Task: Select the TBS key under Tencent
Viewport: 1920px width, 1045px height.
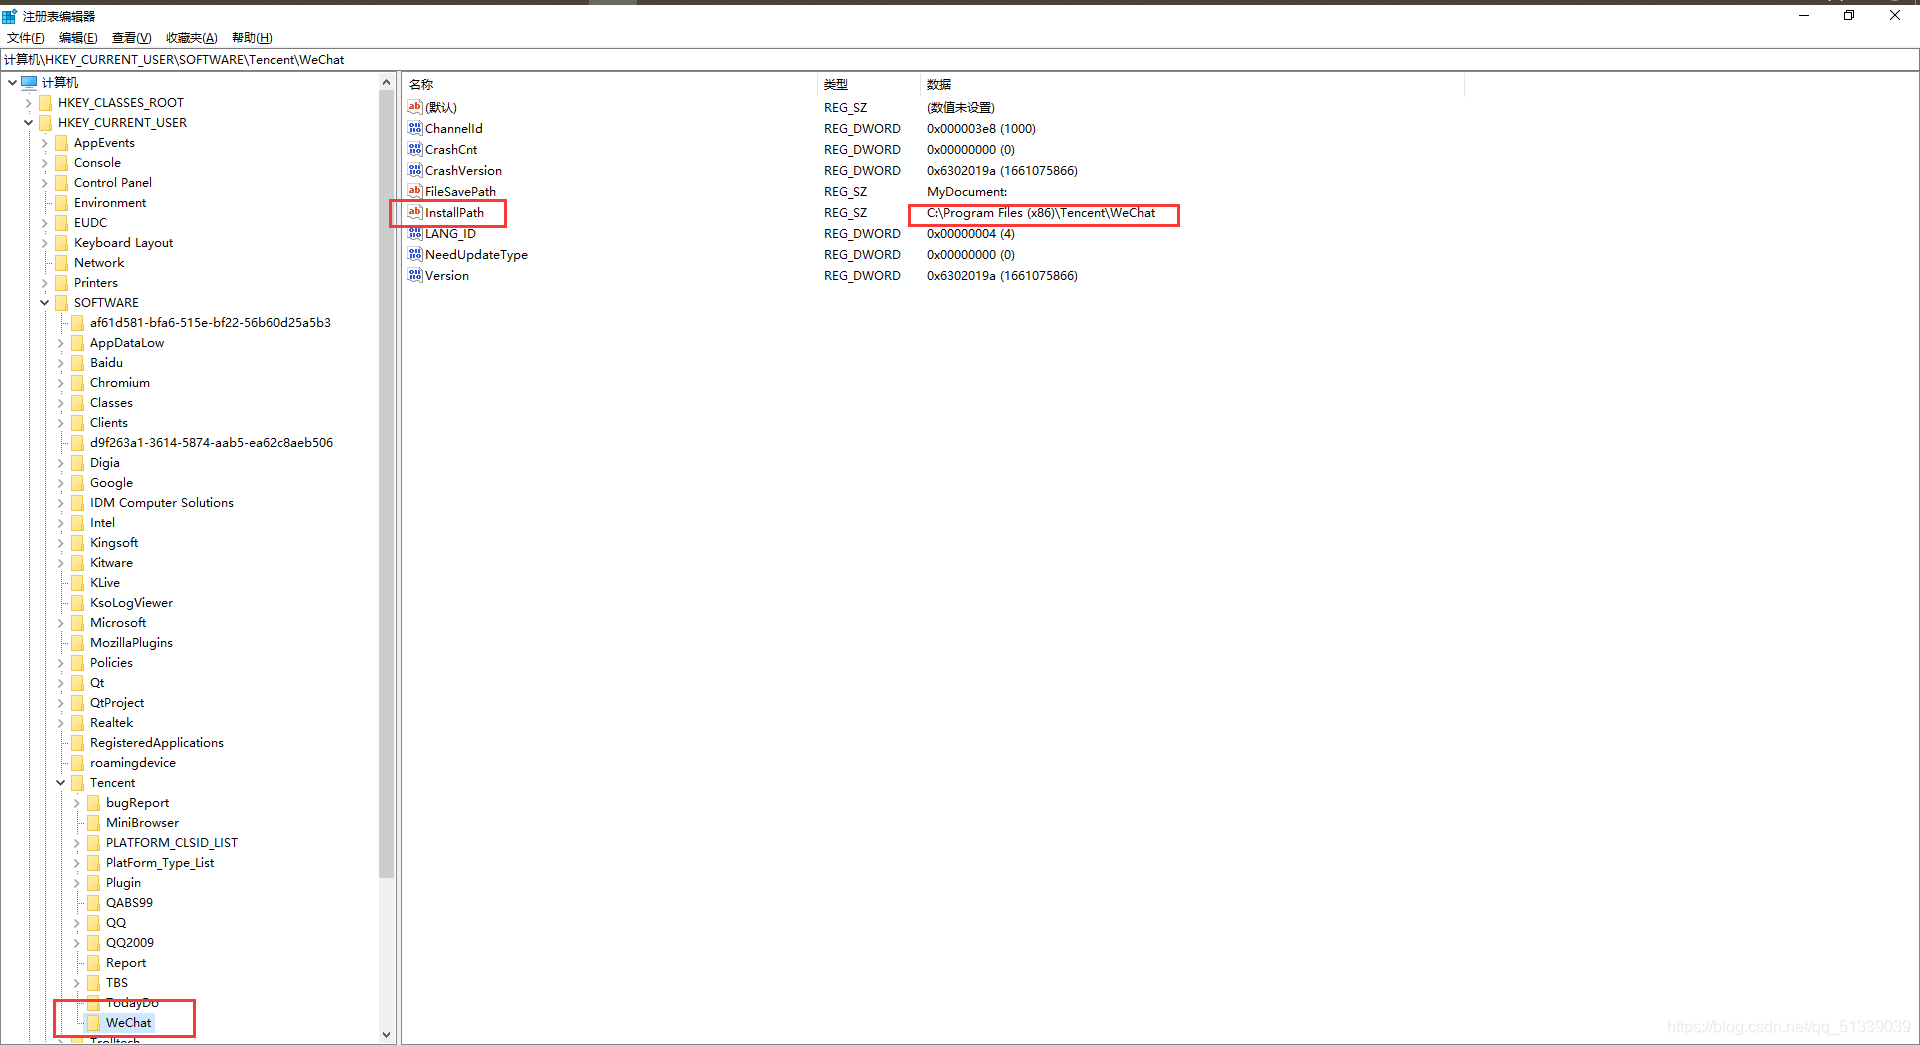Action: (x=117, y=982)
